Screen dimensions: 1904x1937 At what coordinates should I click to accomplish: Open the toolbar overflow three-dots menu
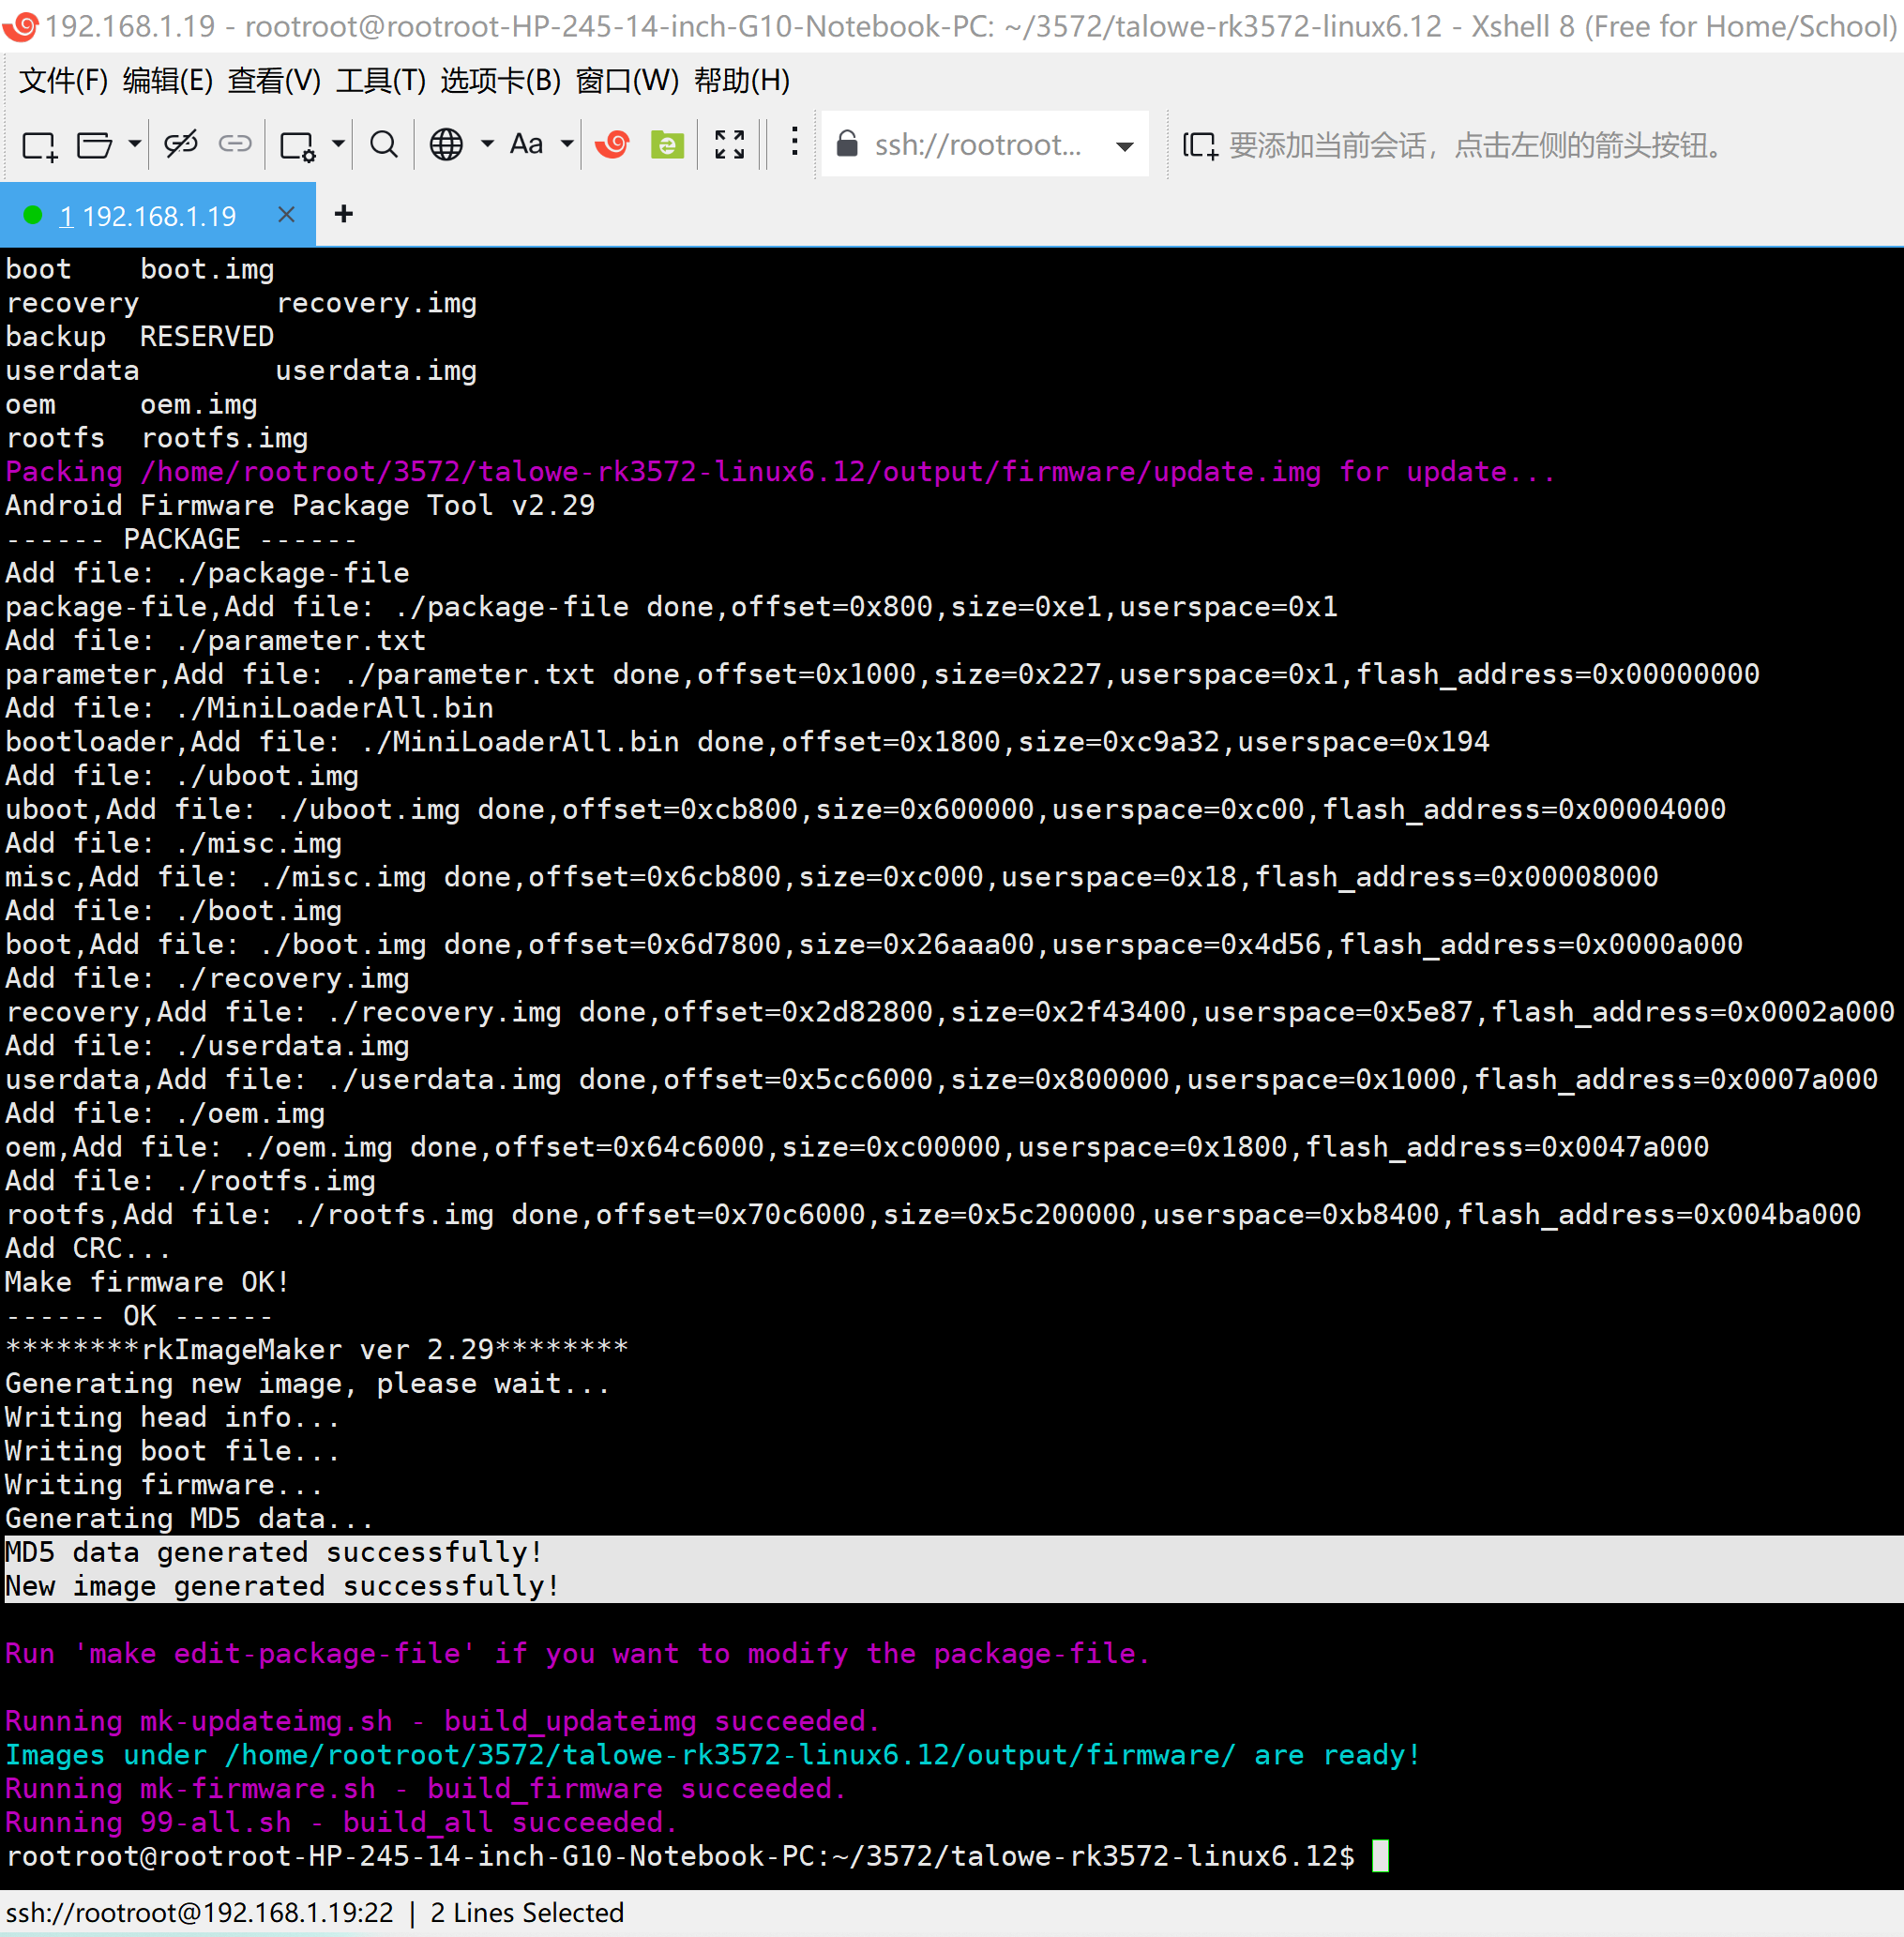(795, 143)
